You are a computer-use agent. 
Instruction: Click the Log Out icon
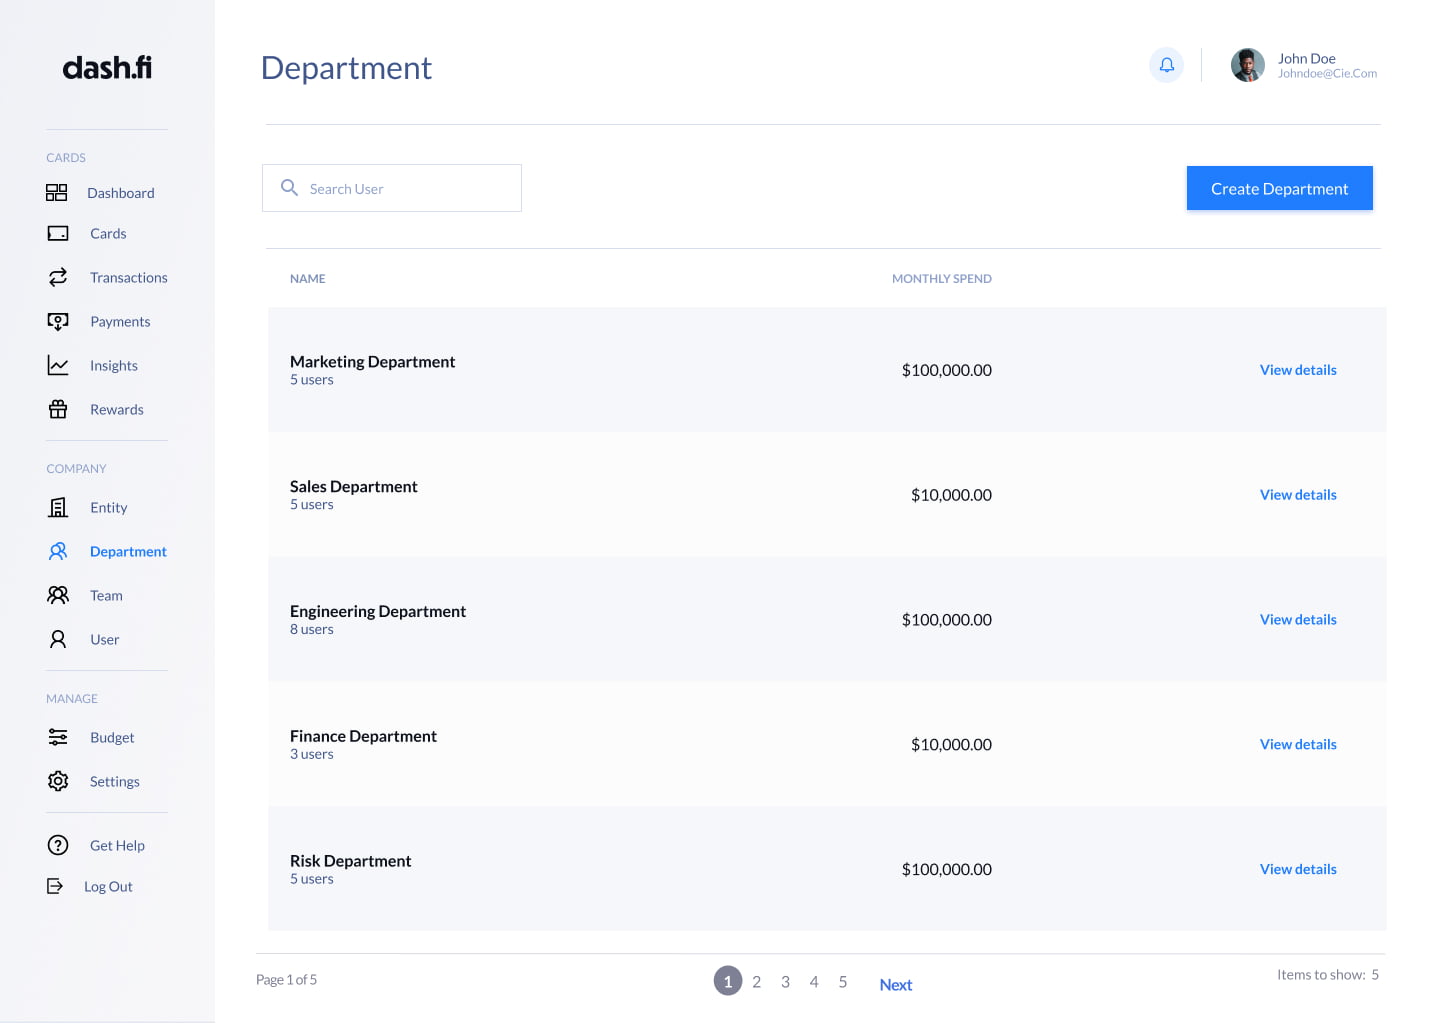click(55, 886)
